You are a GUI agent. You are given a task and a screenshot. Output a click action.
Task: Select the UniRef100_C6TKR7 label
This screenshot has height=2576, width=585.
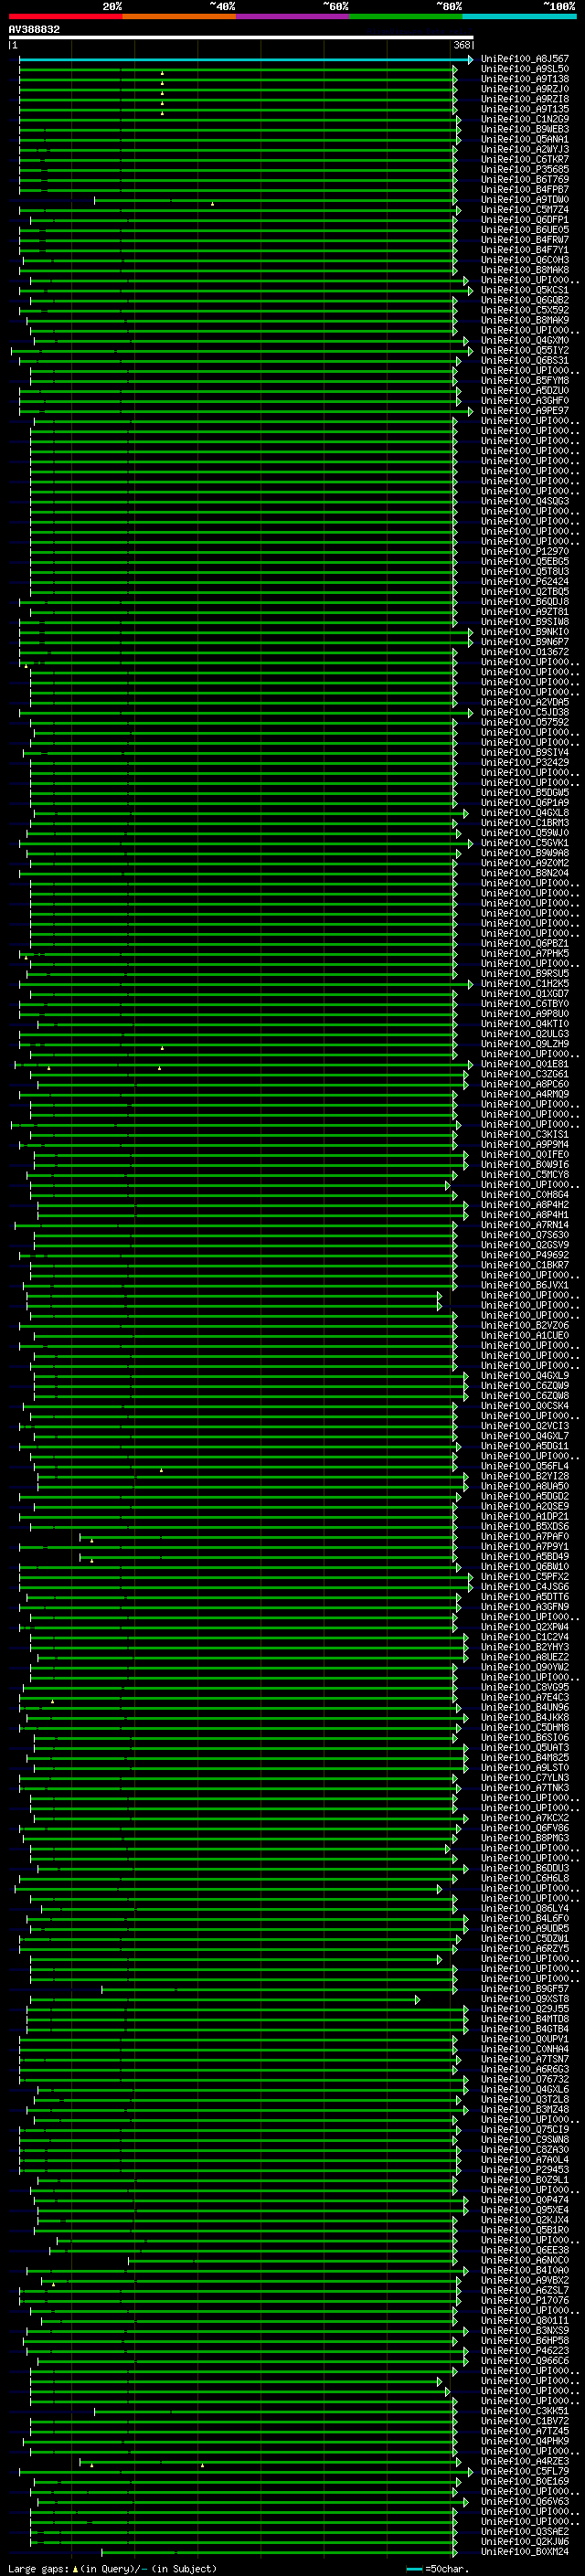click(x=525, y=160)
